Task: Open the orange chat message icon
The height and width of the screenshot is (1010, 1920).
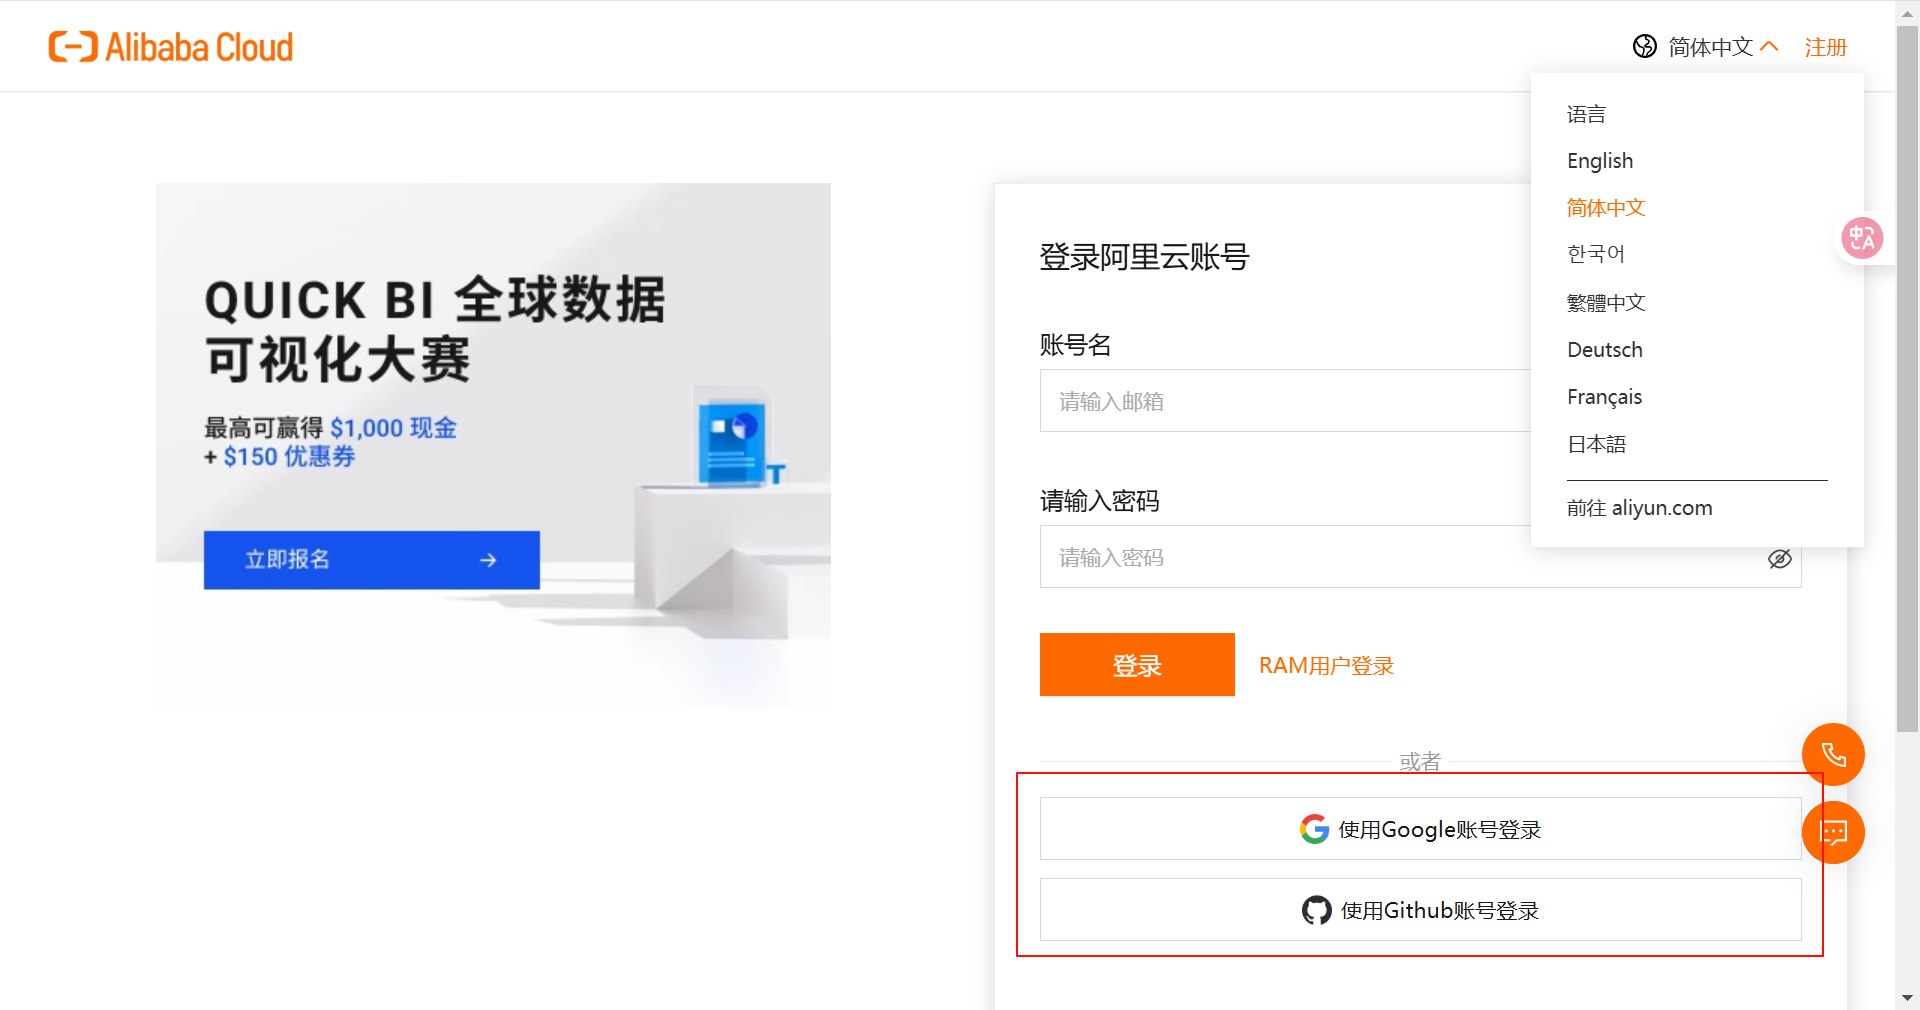Action: point(1832,832)
